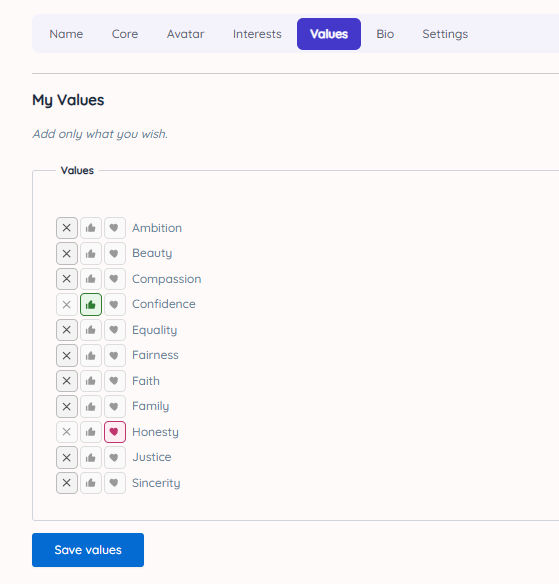Clear Honesty rating with X icon
The height and width of the screenshot is (584, 559).
(67, 432)
